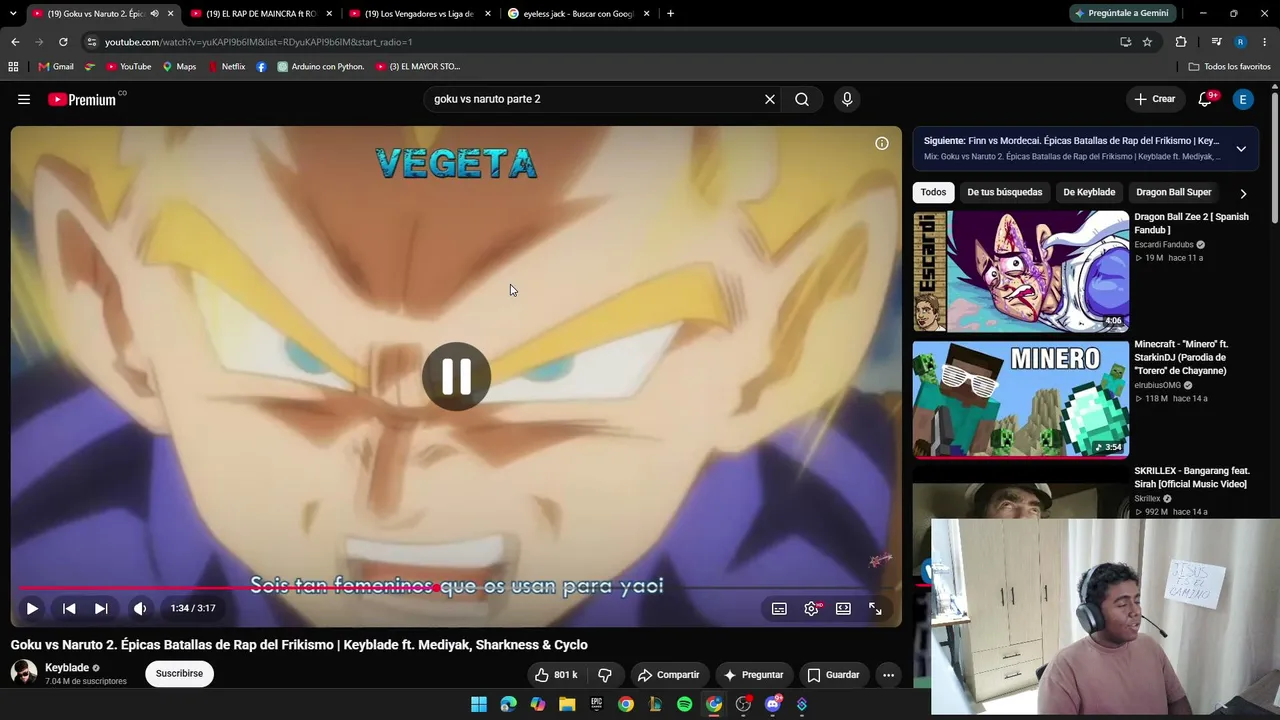
Task: Click the 'Pregúntale a Gemini' button
Action: (1122, 13)
